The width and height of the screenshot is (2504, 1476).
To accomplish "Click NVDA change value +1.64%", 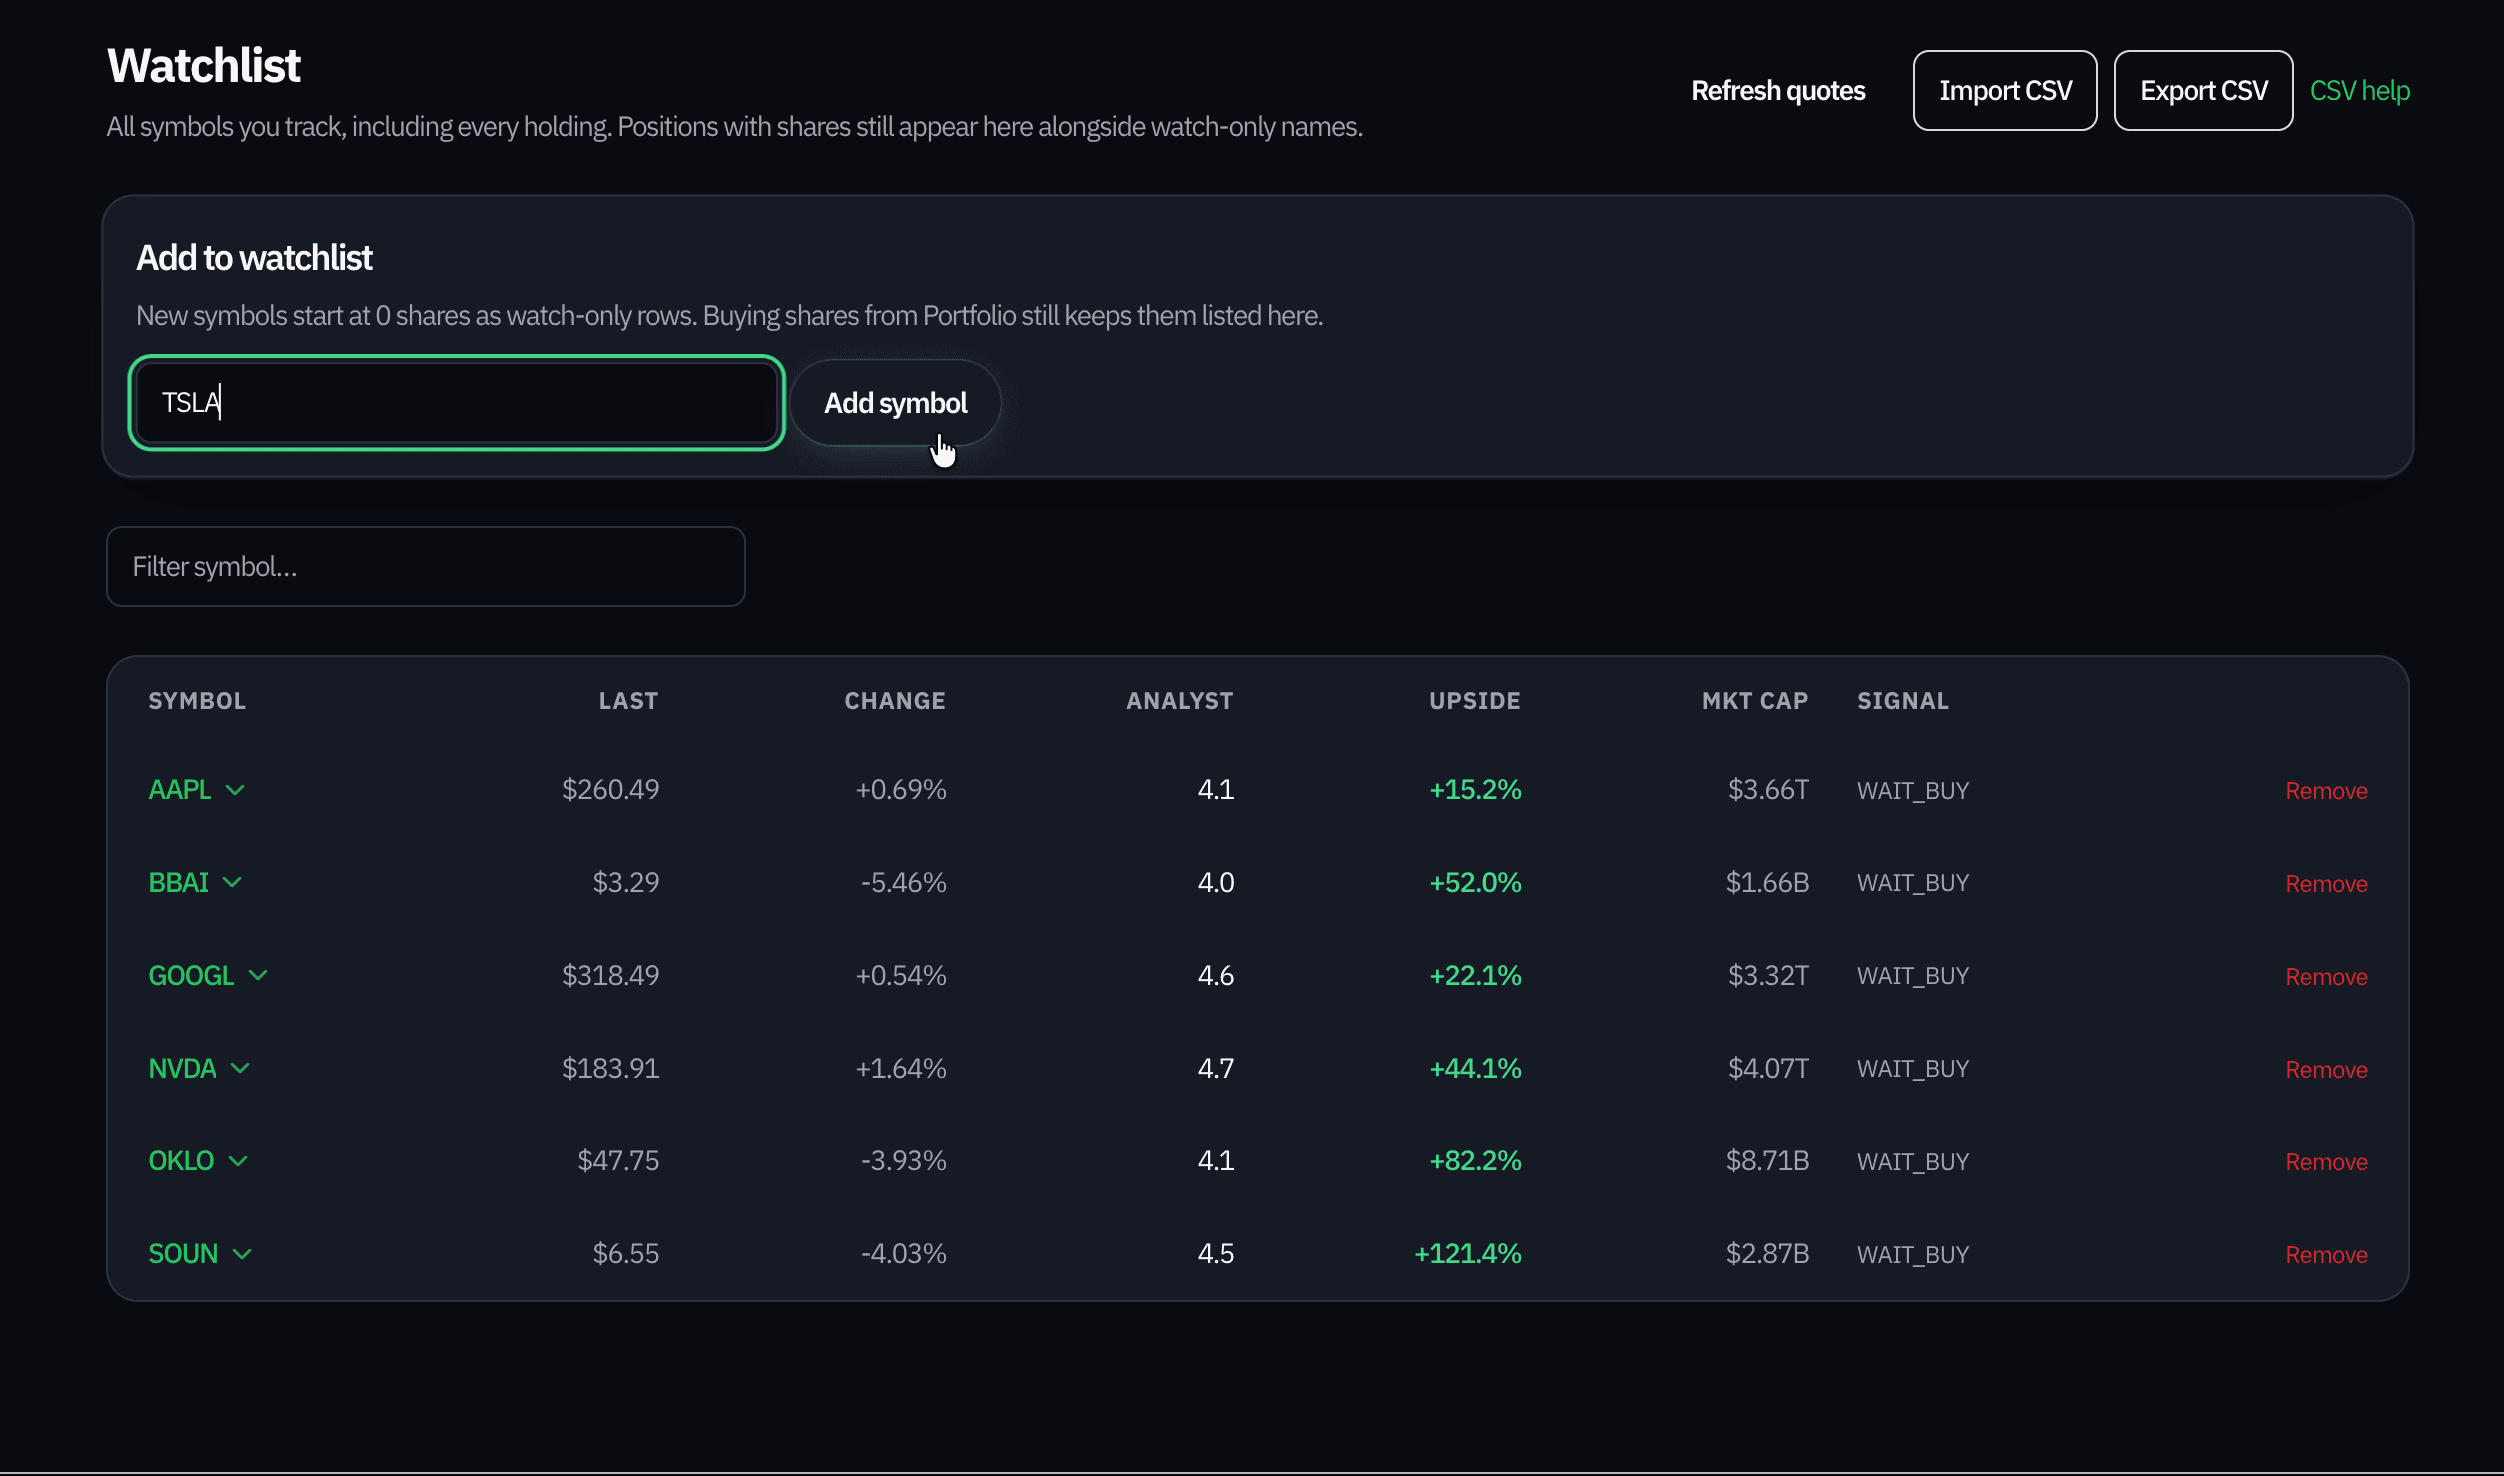I will click(x=900, y=1068).
